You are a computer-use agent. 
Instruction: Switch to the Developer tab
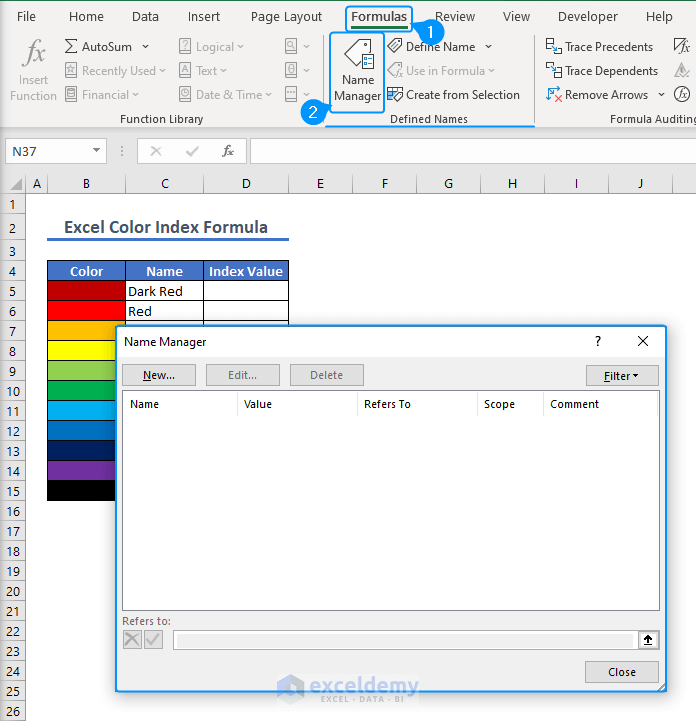[588, 17]
